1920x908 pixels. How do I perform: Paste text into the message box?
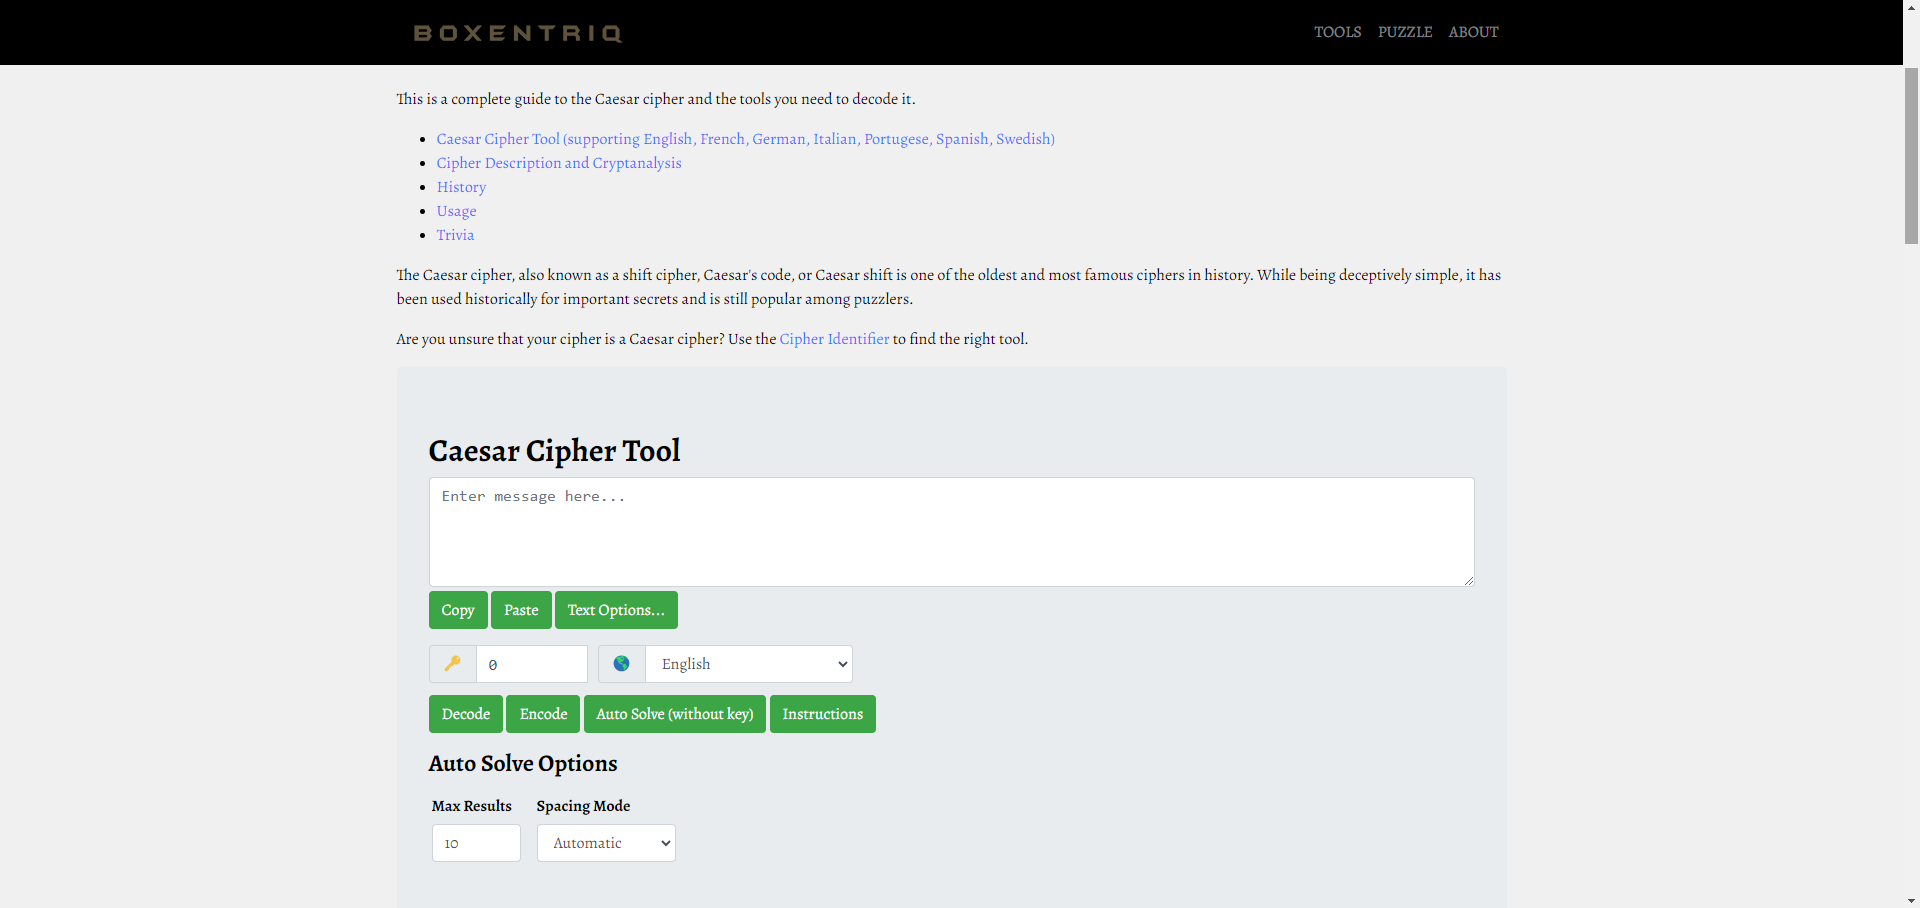tap(521, 610)
